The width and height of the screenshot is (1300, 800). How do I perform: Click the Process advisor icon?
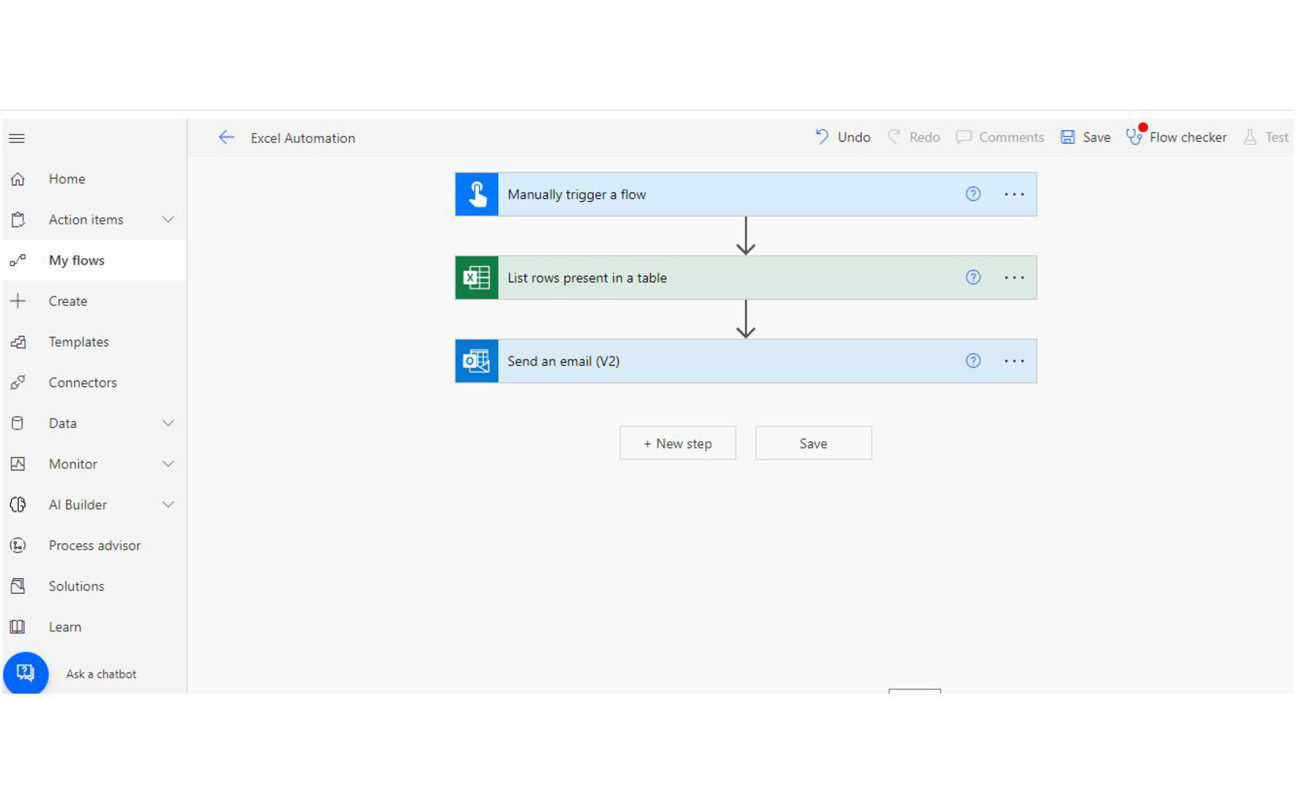tap(18, 546)
